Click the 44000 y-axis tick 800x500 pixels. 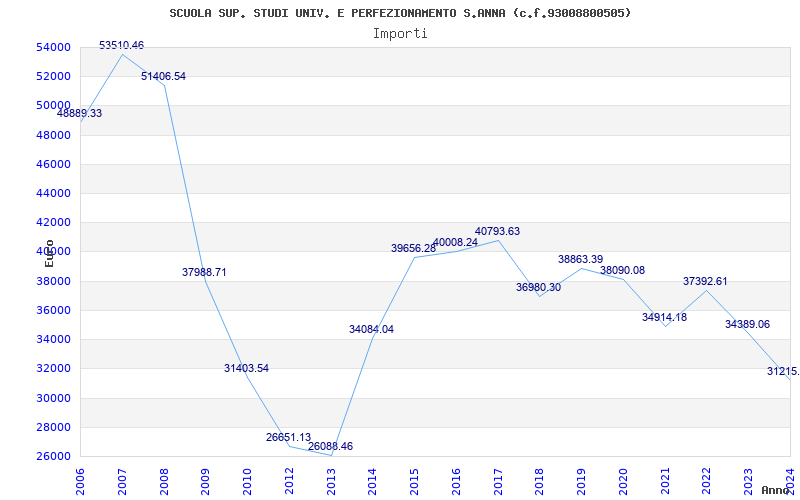coord(53,193)
